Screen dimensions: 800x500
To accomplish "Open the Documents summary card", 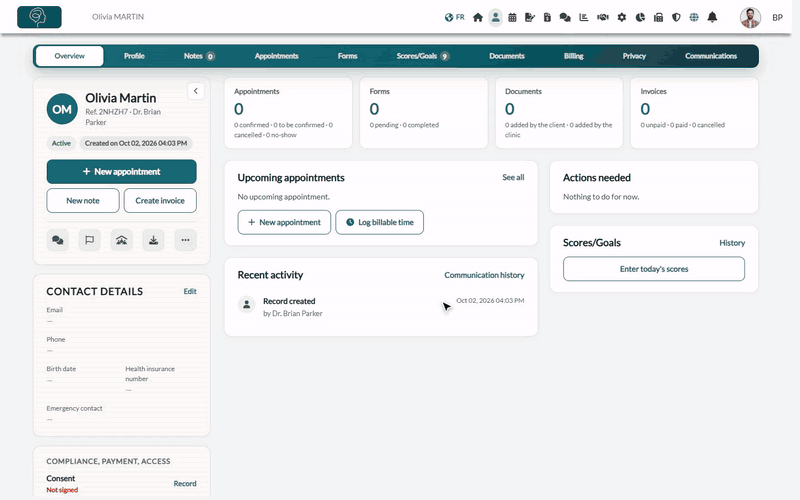I will (x=559, y=113).
